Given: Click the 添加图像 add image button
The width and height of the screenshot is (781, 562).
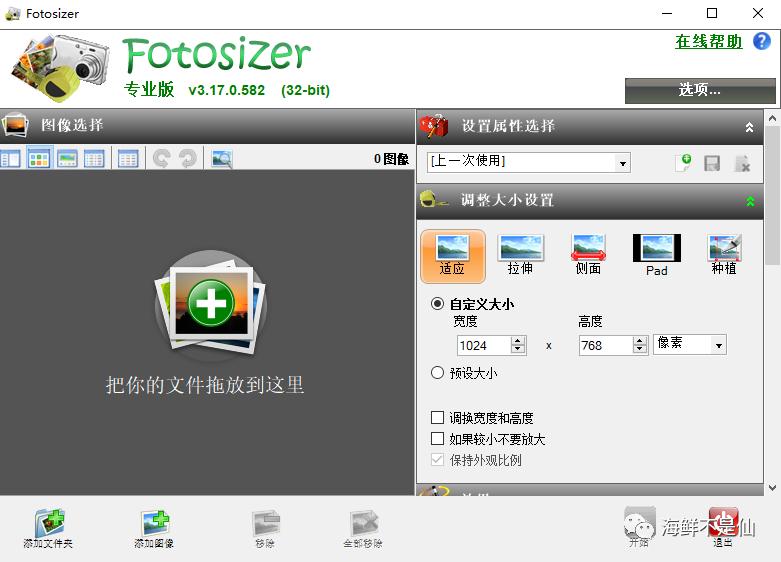Looking at the screenshot, I should pyautogui.click(x=154, y=529).
